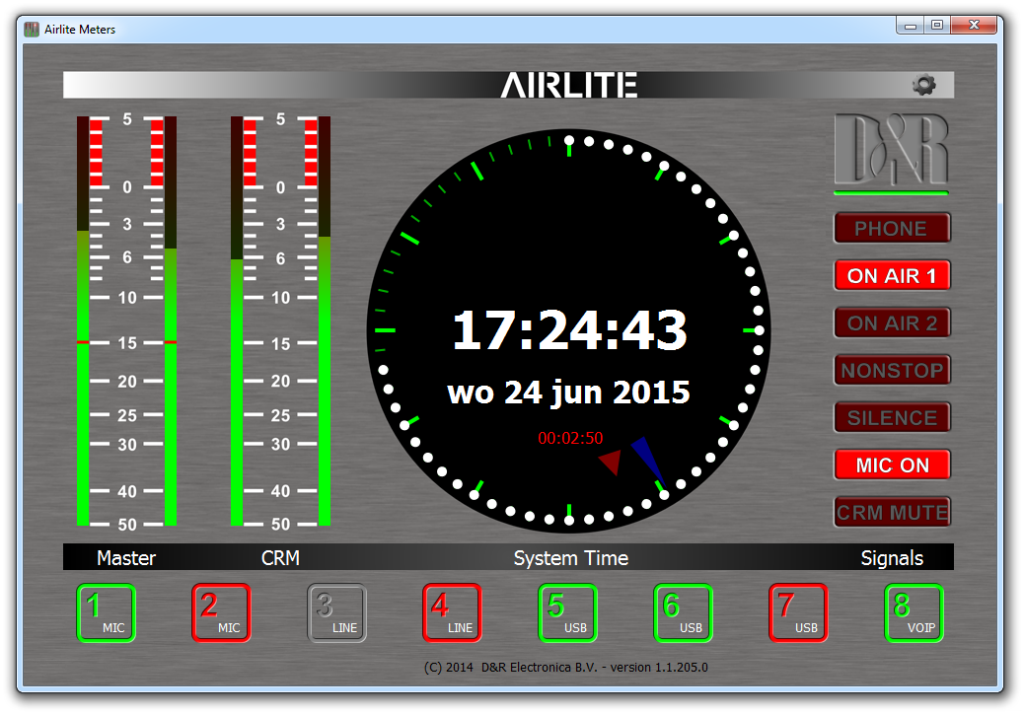
Task: Click the SILENCE status button
Action: [892, 417]
